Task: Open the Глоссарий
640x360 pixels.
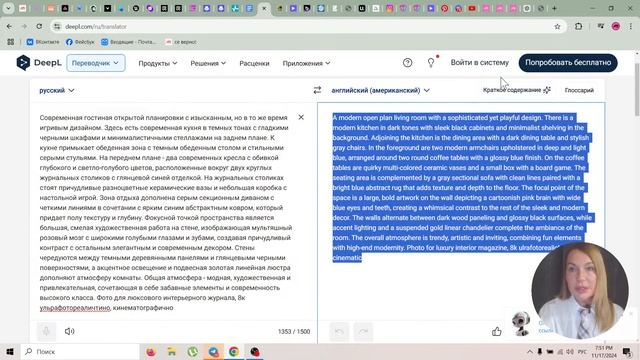Action: (x=579, y=90)
